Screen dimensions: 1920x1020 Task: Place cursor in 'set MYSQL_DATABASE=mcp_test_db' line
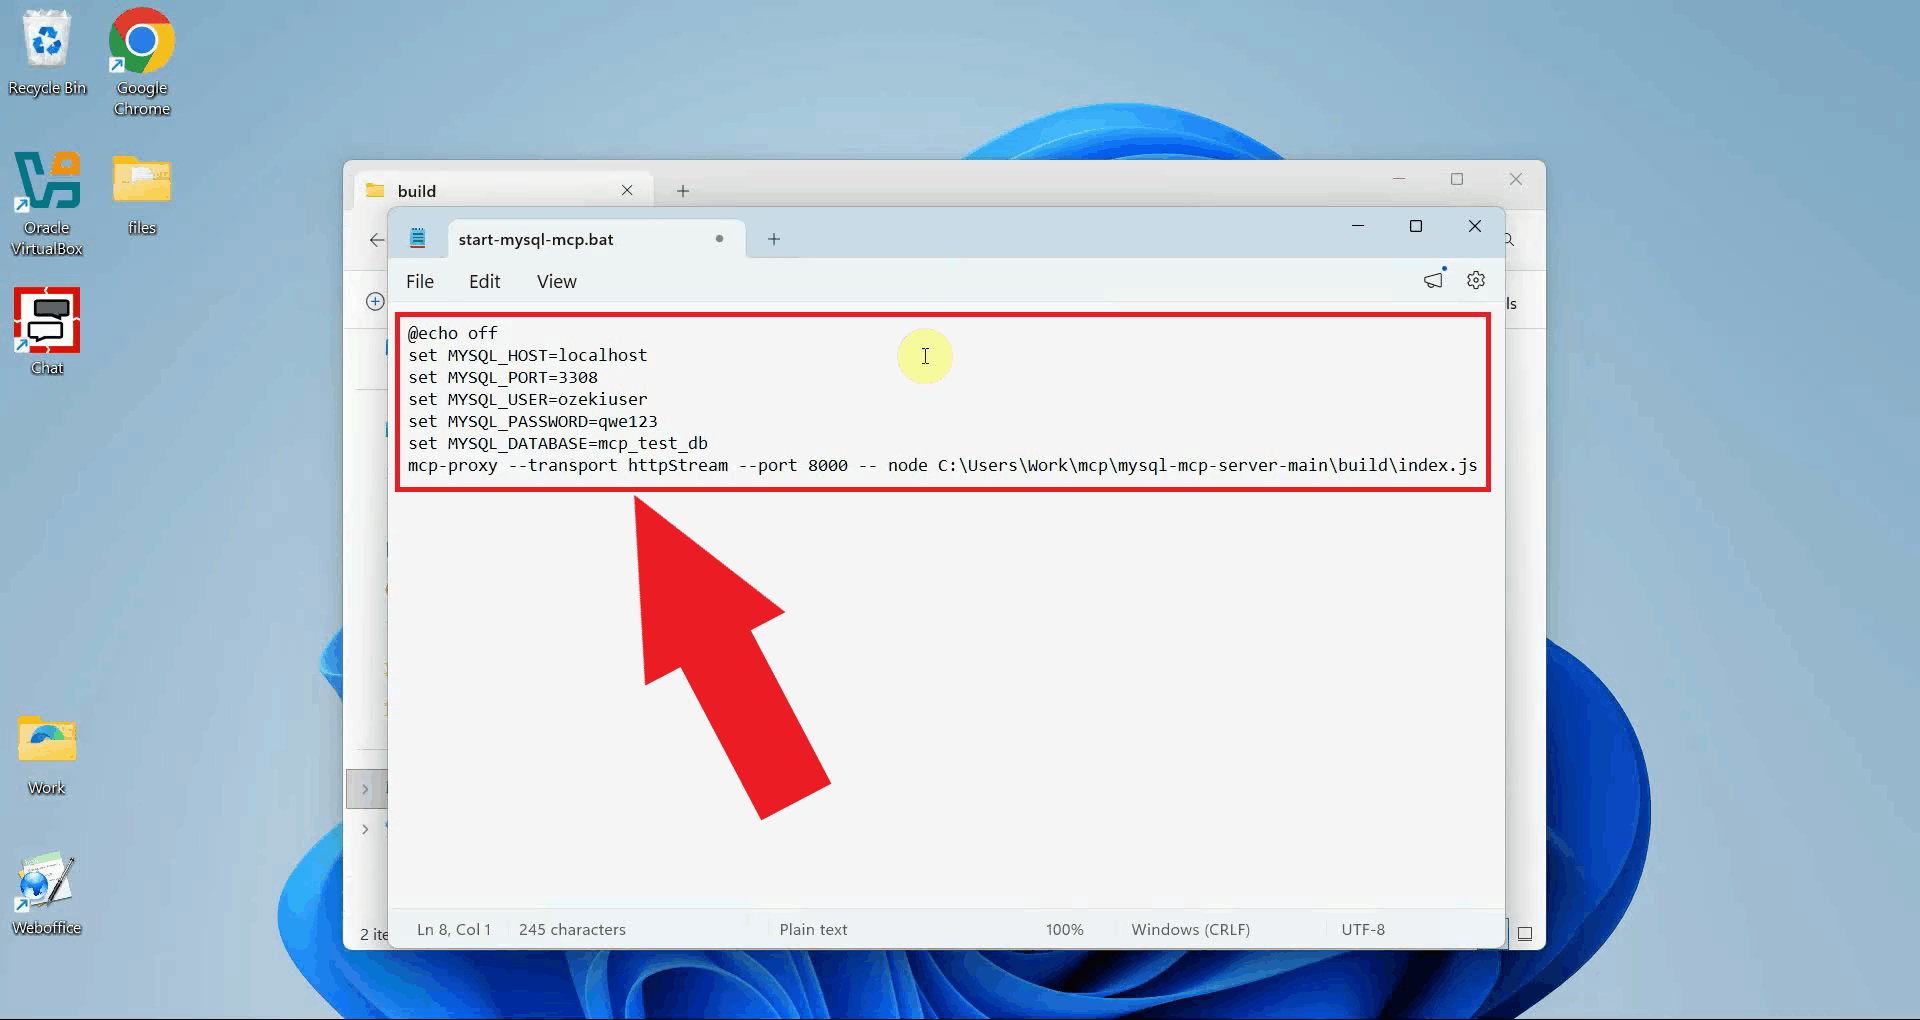[x=558, y=443]
